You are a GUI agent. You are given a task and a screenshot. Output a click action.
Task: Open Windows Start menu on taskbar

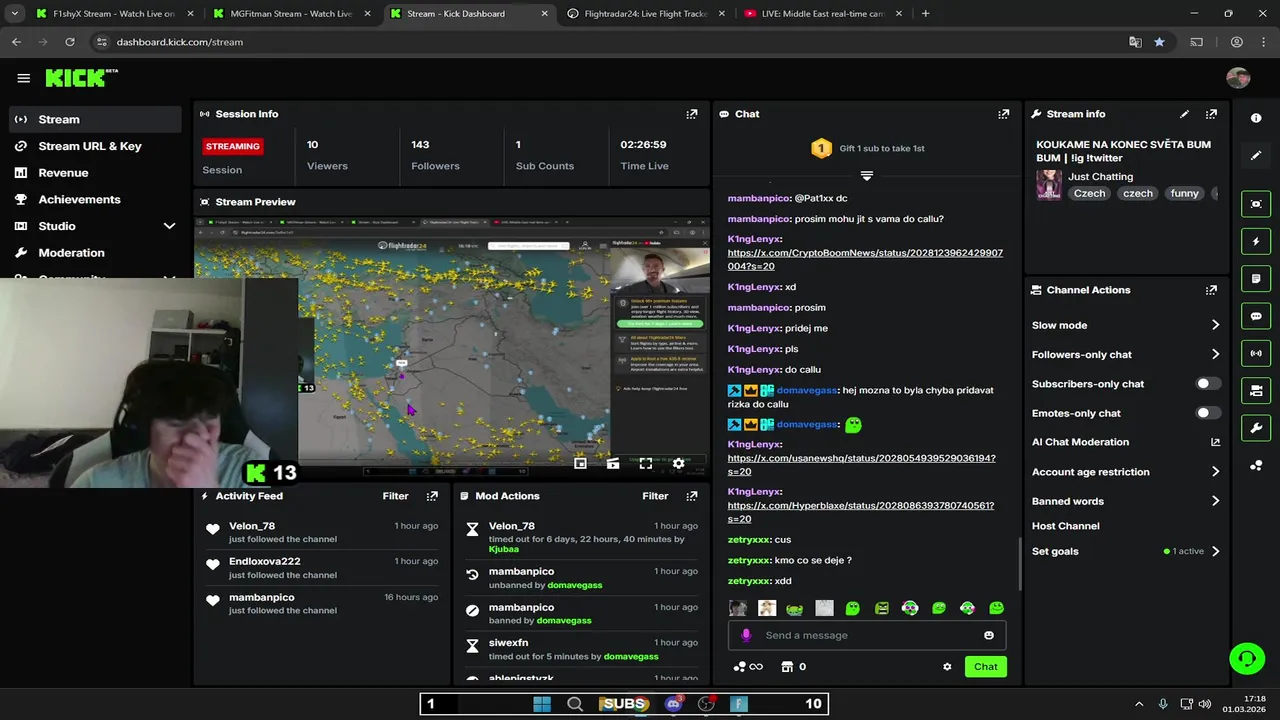pyautogui.click(x=542, y=704)
